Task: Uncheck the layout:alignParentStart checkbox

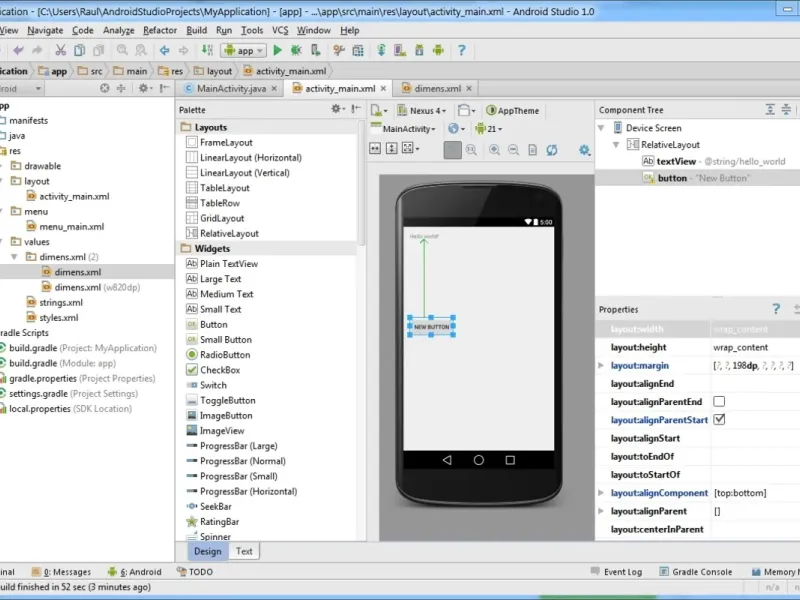Action: [x=719, y=420]
